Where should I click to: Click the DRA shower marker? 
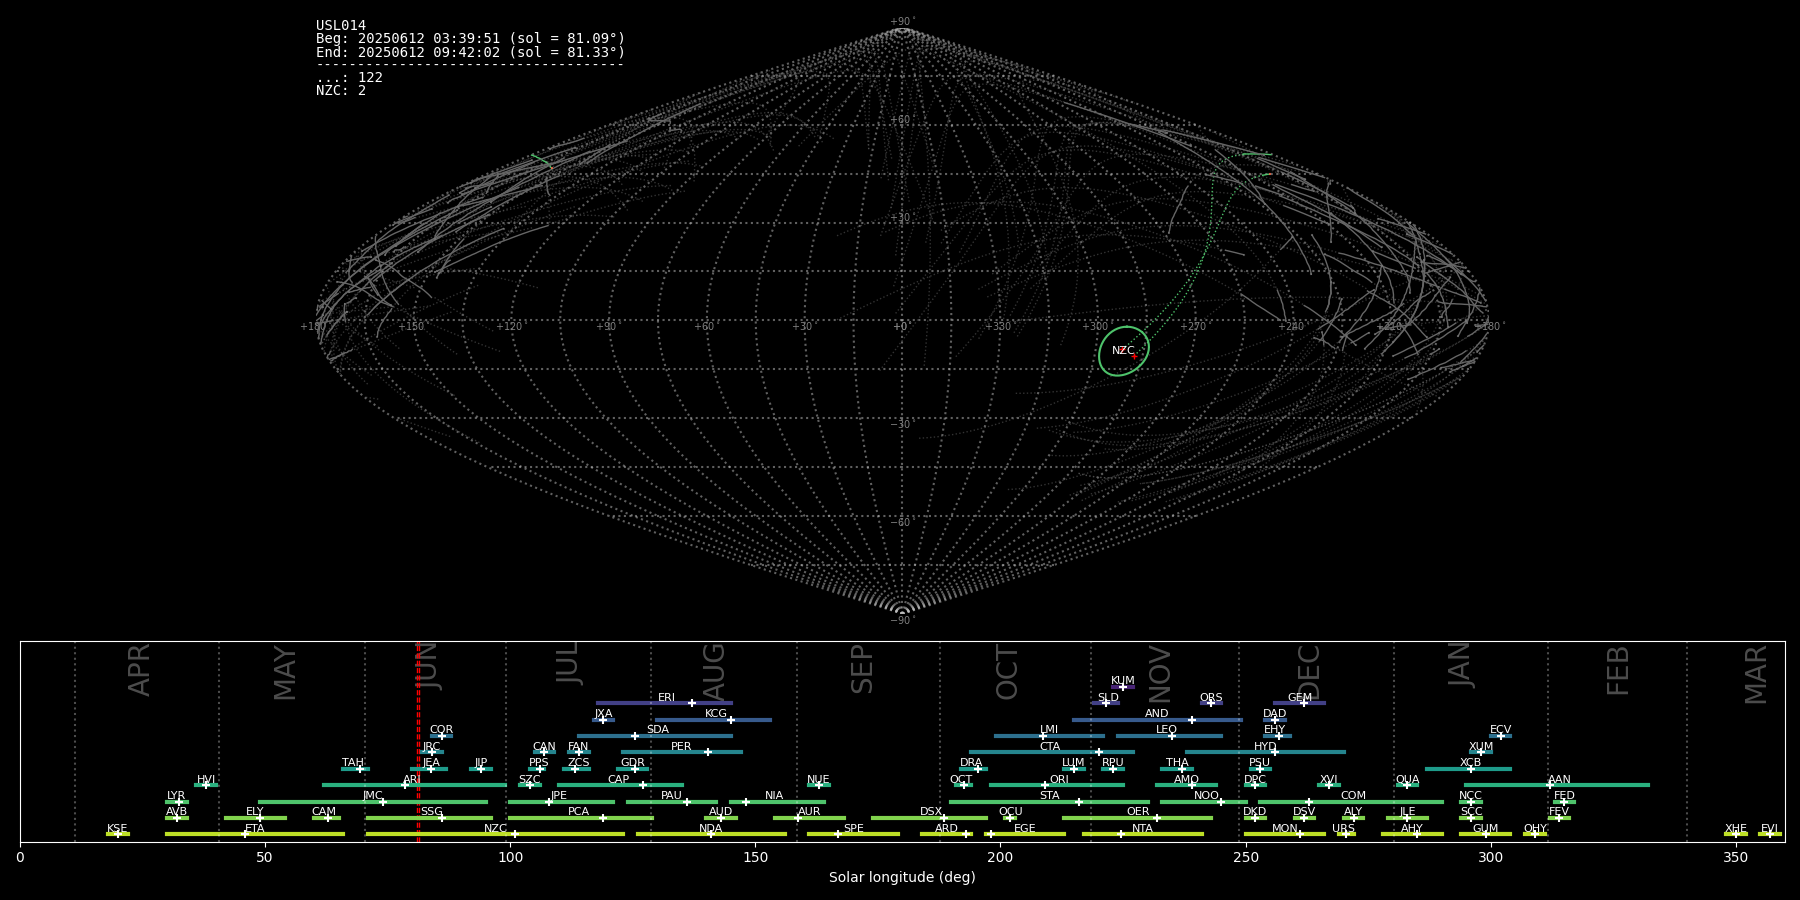[x=978, y=769]
